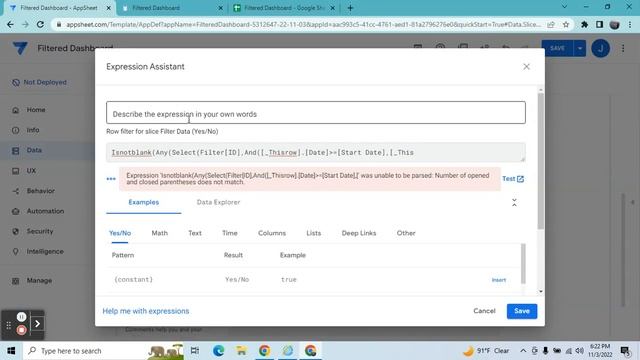The height and width of the screenshot is (360, 640).
Task: Select the Time examples category
Action: [x=229, y=233]
